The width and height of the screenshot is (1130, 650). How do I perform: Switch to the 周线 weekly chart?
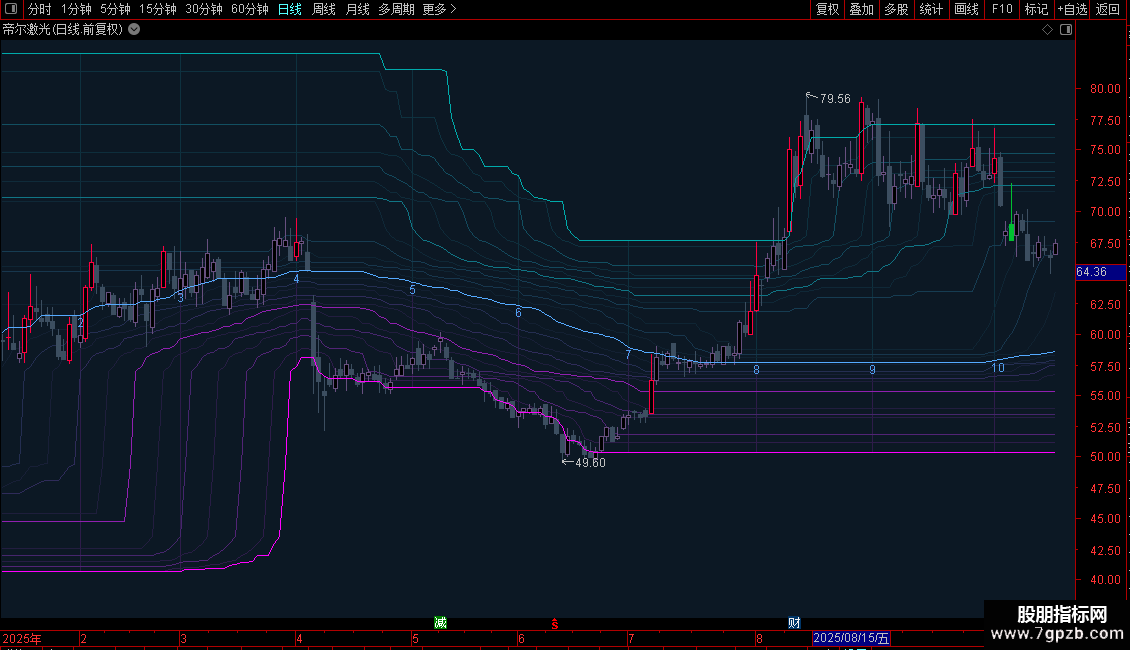point(323,9)
